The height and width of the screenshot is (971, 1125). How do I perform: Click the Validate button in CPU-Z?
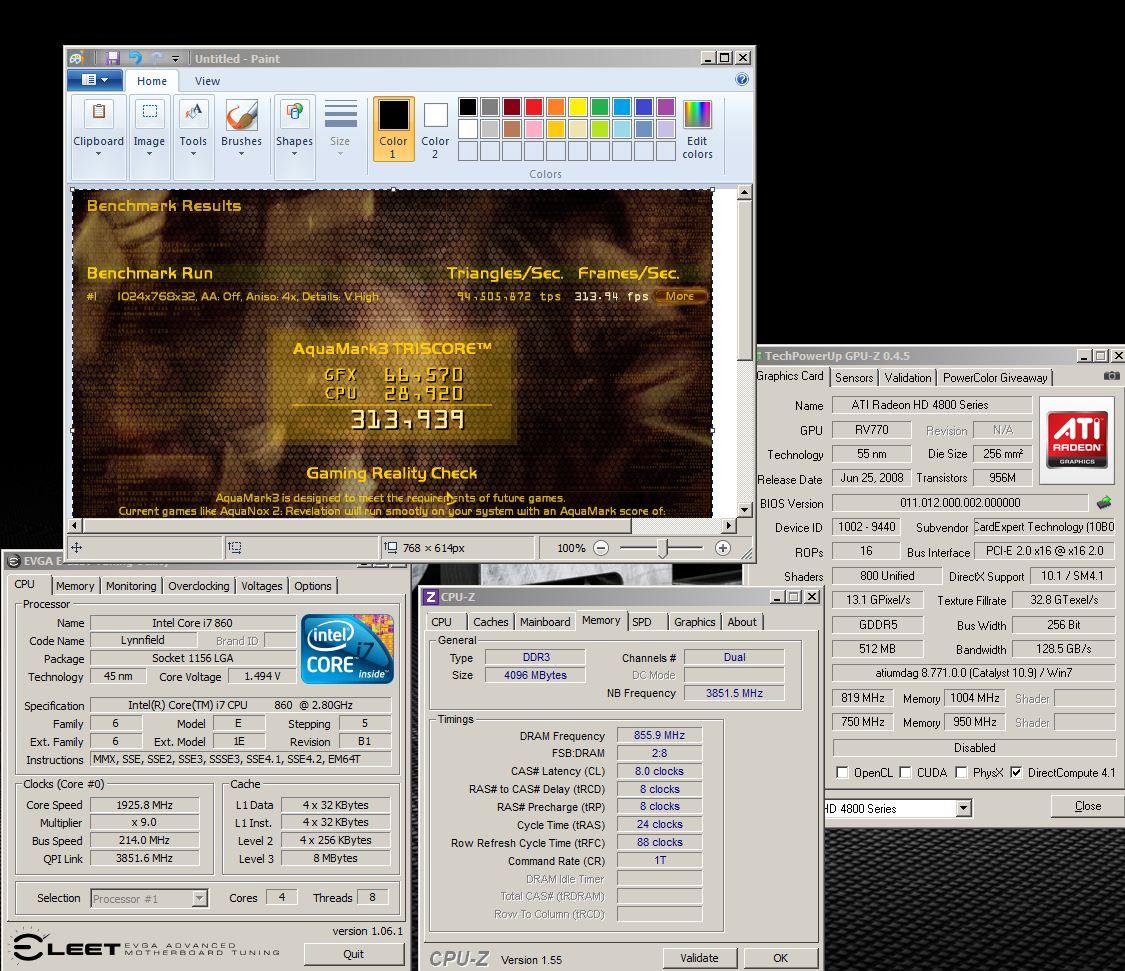[x=699, y=958]
